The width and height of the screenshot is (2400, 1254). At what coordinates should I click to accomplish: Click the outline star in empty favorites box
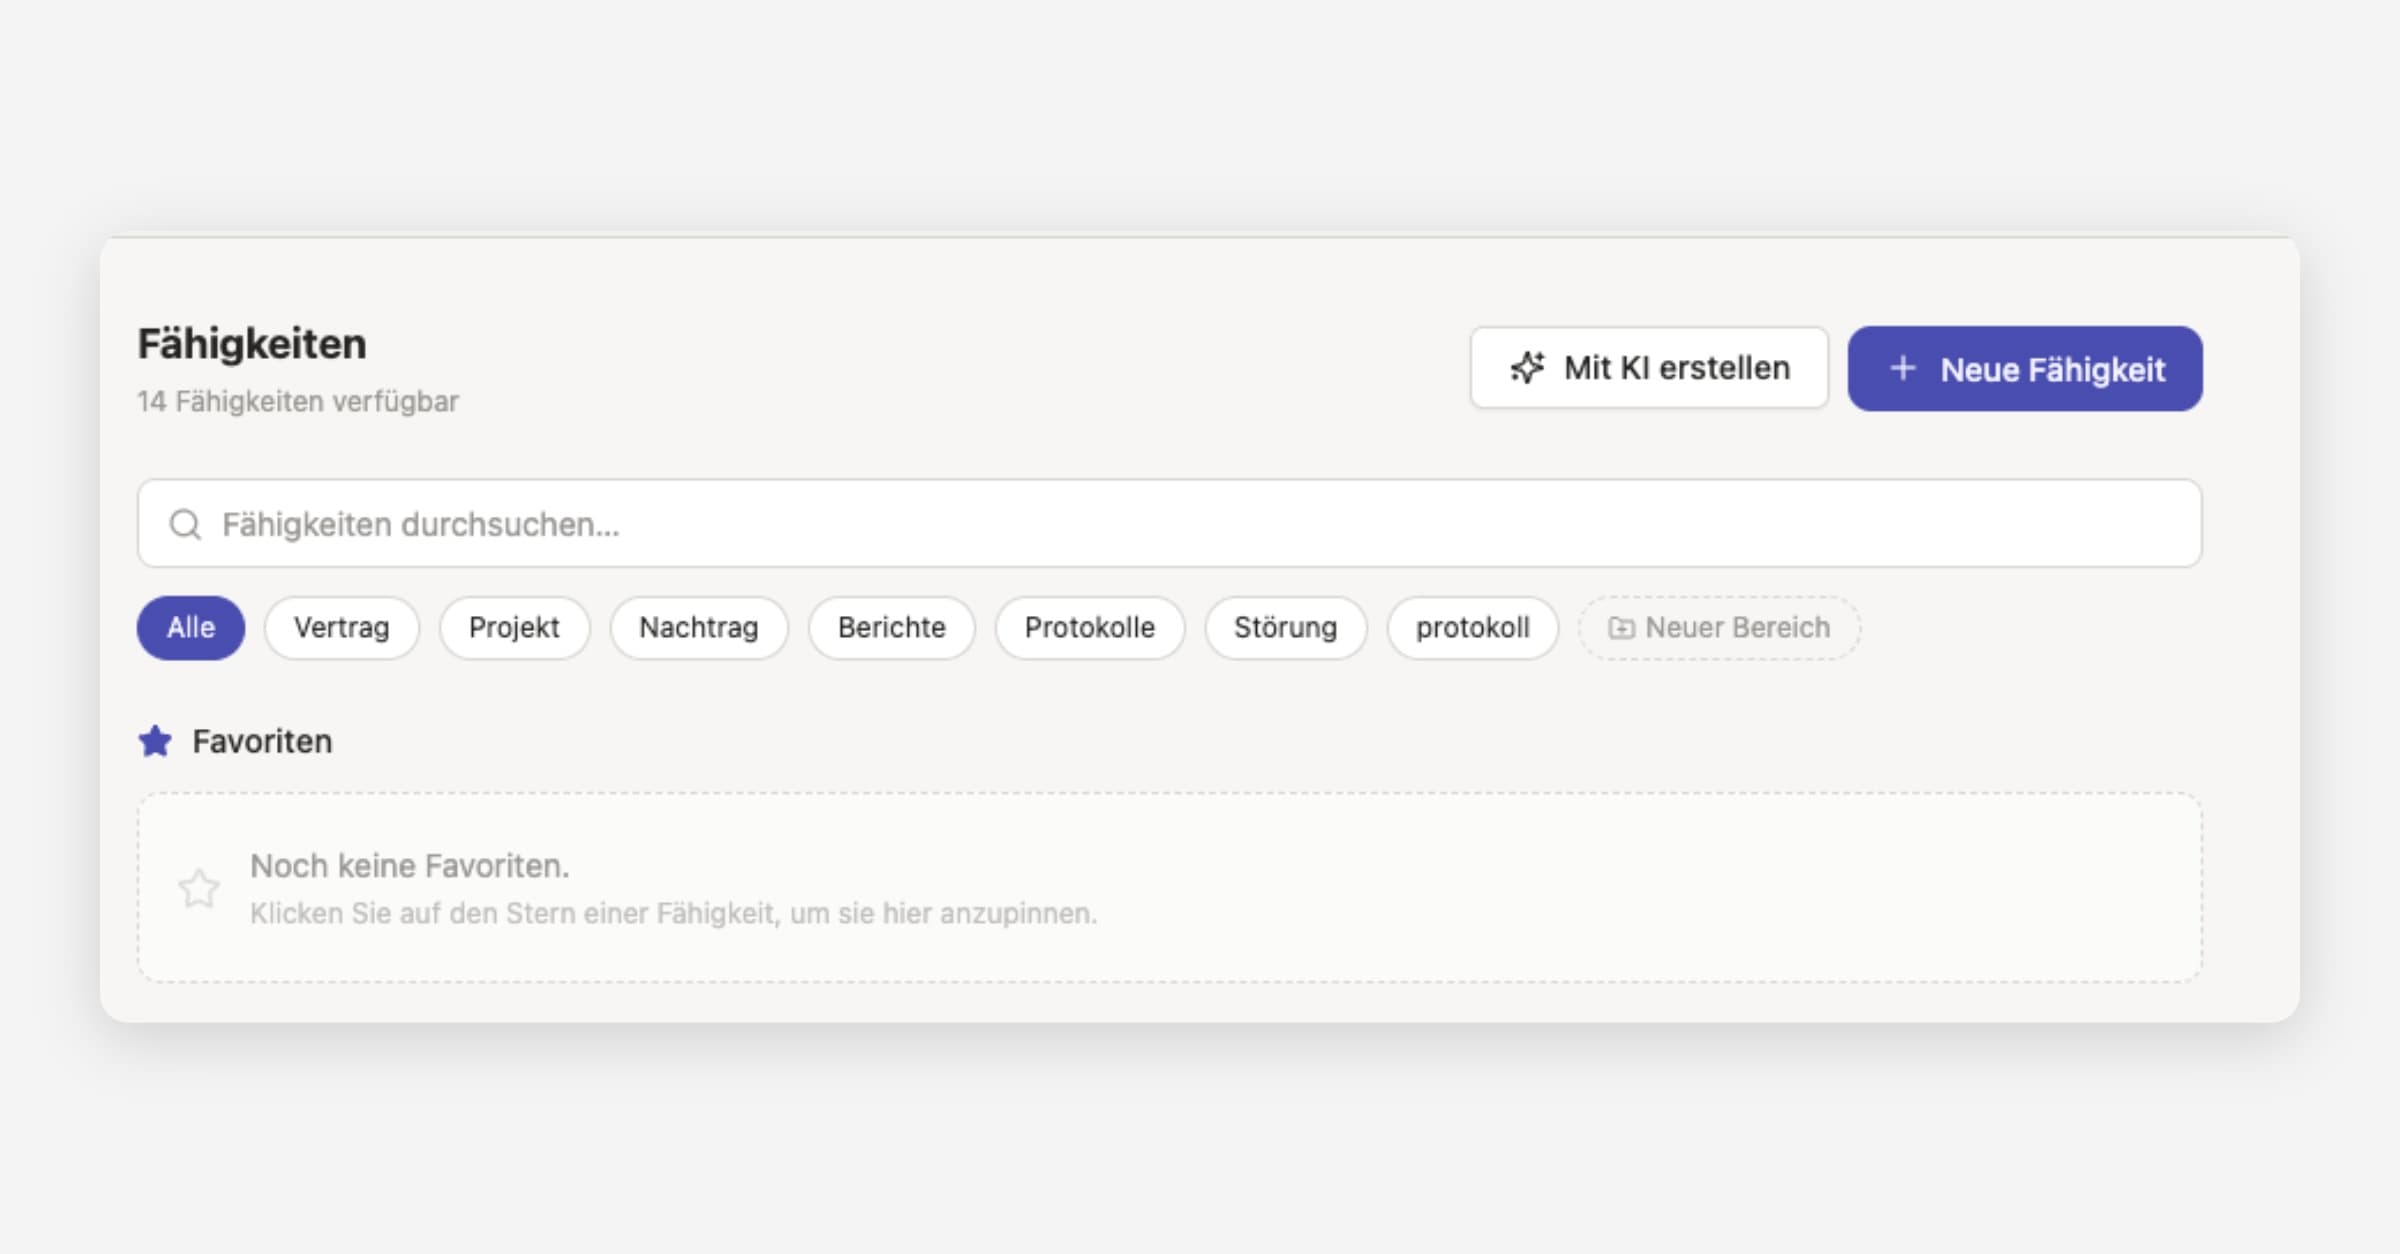199,888
